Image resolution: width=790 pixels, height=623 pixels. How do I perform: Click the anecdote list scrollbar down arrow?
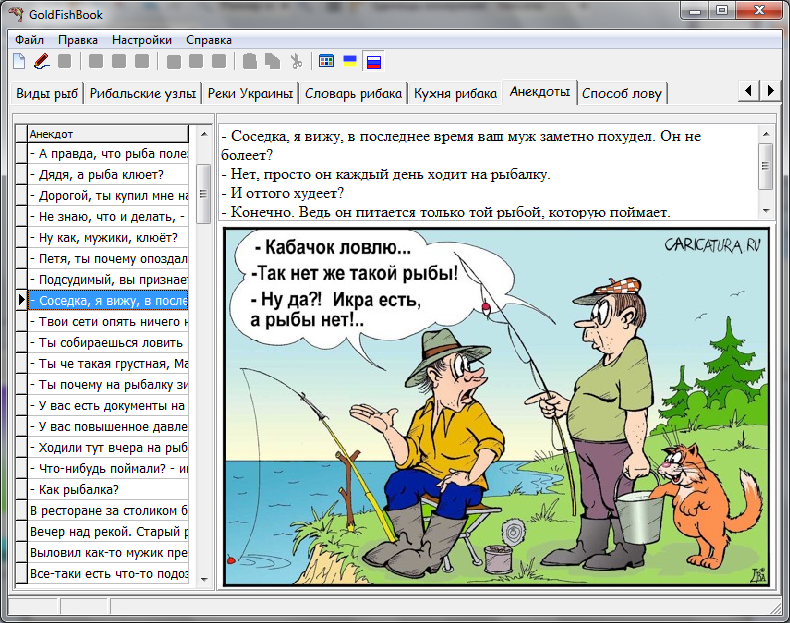204,579
